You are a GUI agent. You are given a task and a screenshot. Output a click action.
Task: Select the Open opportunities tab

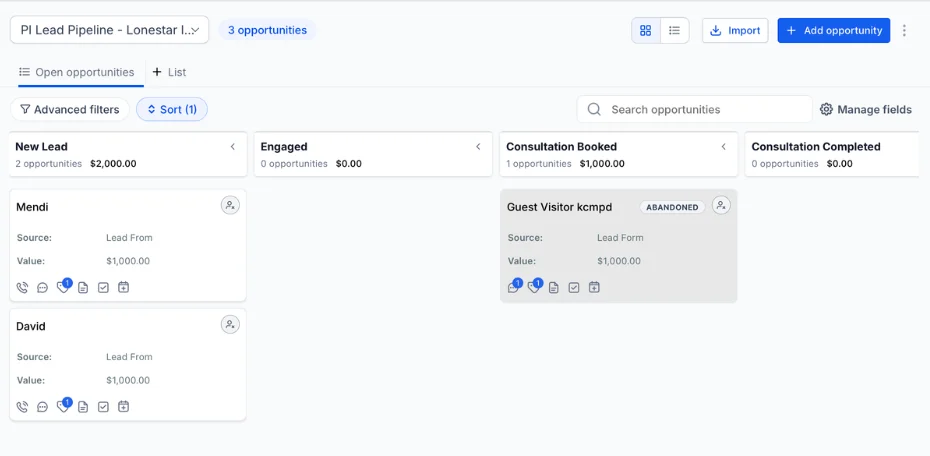(x=77, y=72)
